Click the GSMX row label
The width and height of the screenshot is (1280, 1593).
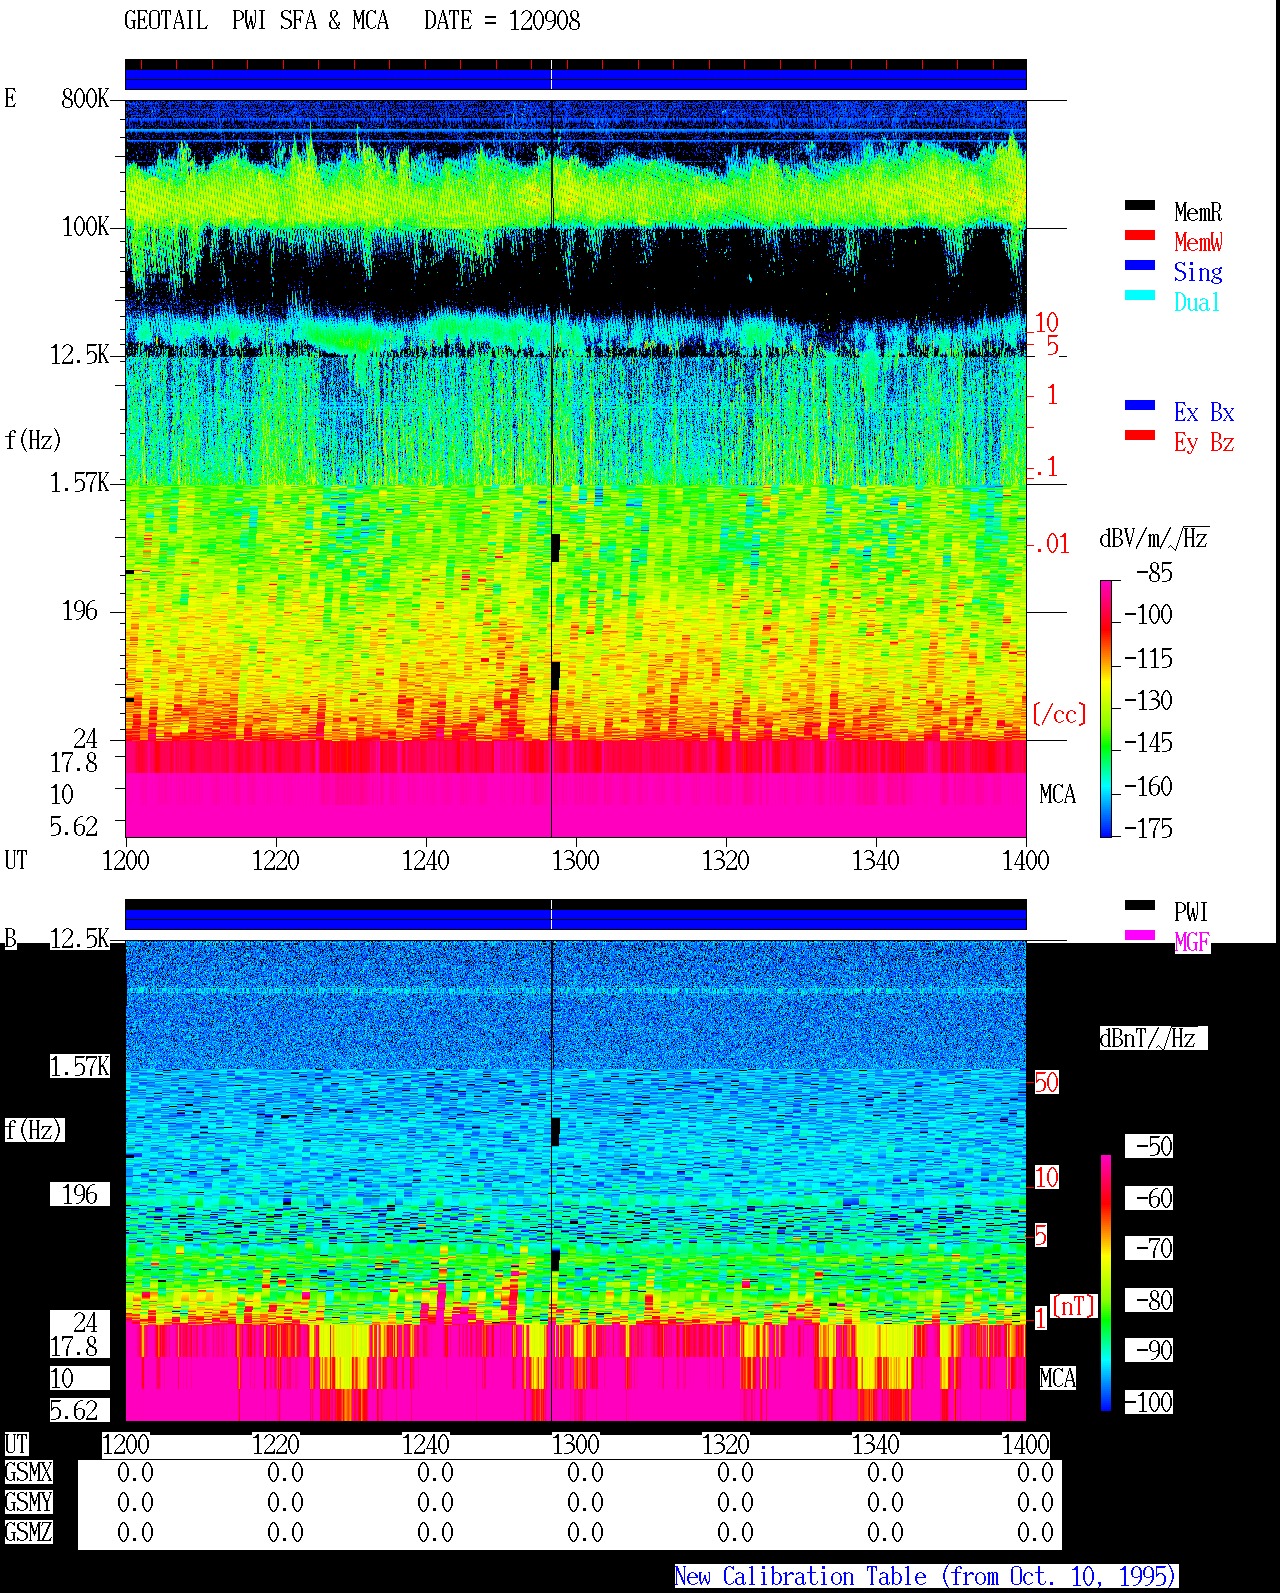28,1473
